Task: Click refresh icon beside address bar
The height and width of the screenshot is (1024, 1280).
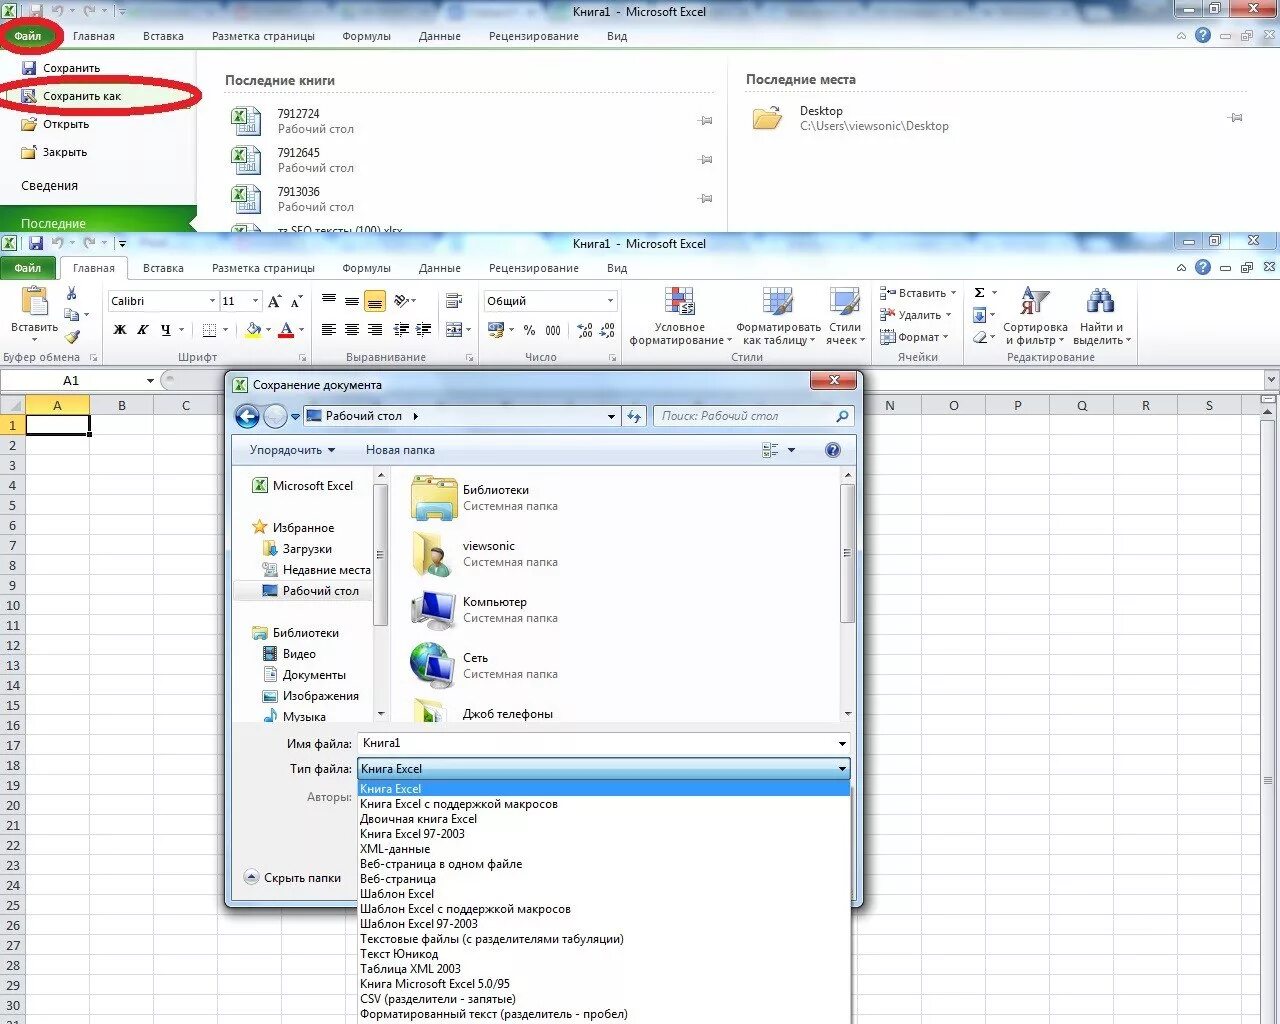Action: coord(634,416)
